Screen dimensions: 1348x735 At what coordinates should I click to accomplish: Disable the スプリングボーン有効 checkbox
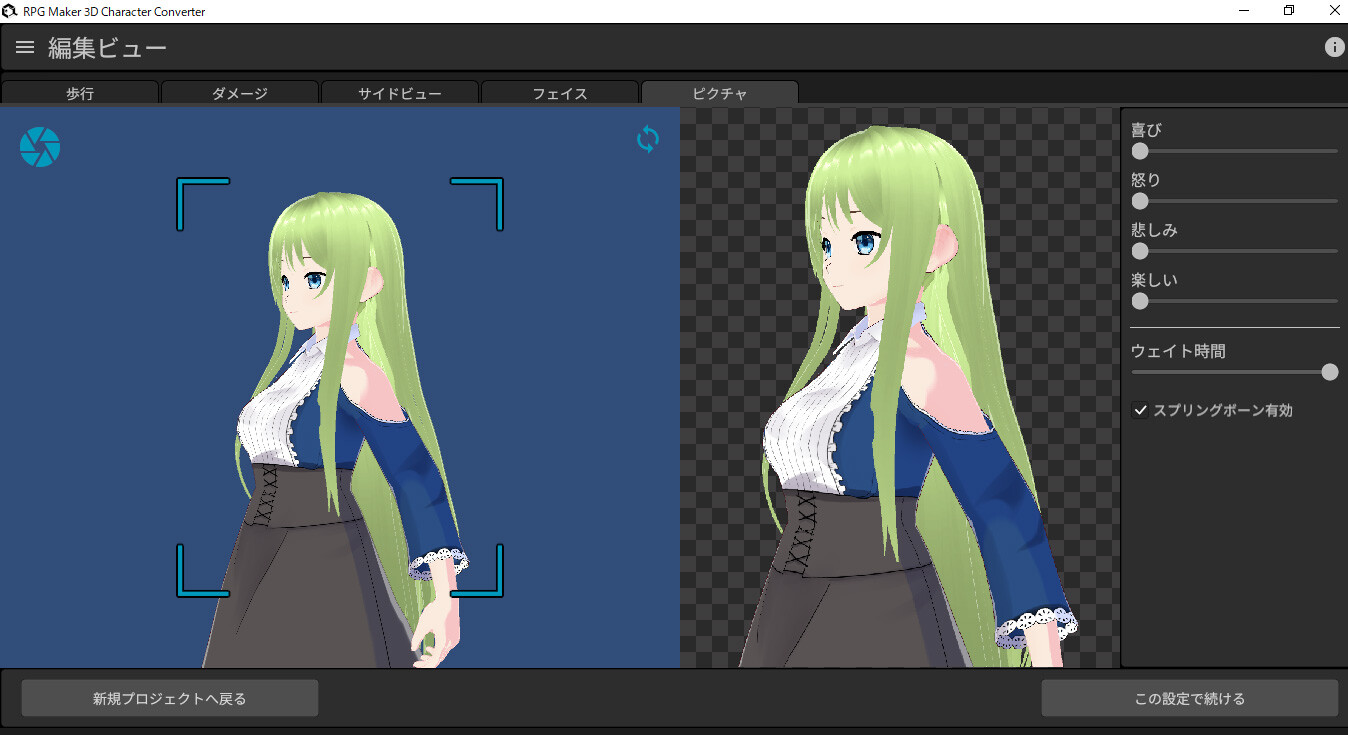[x=1141, y=410]
